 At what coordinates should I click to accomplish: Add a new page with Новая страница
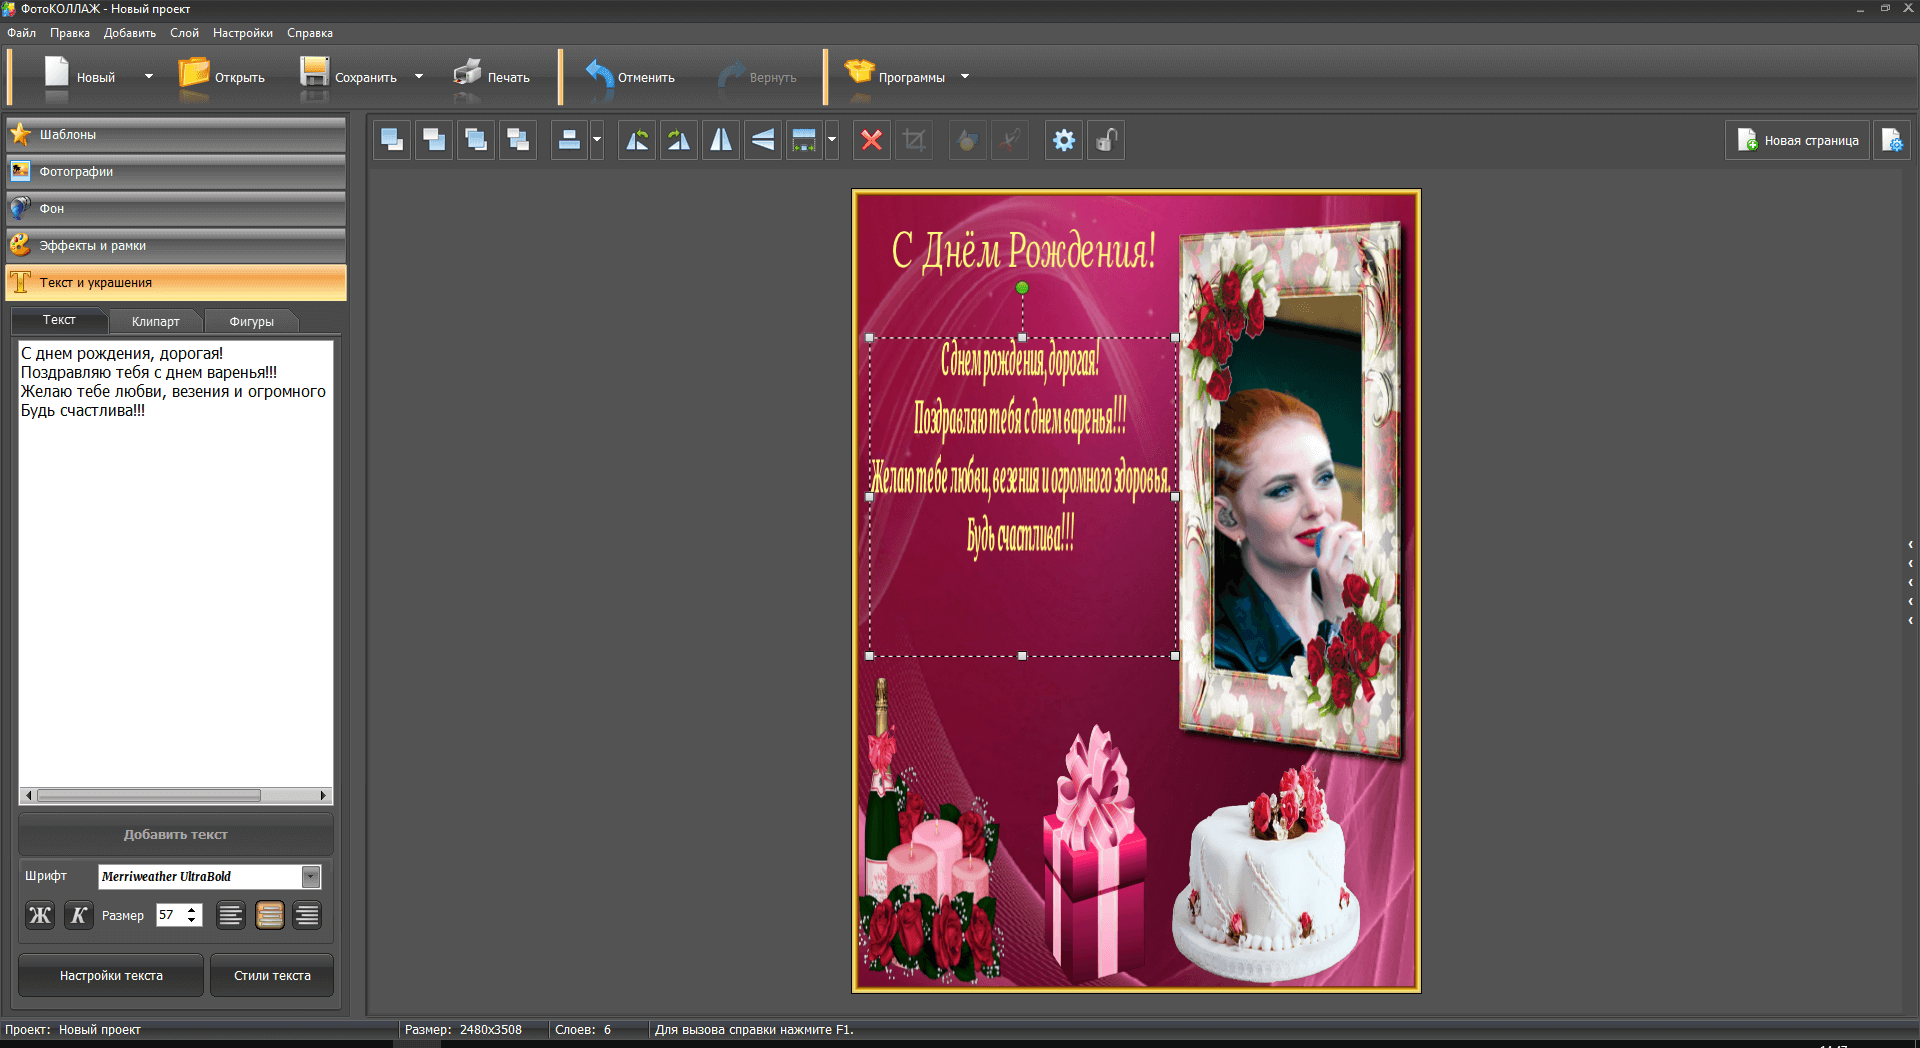[1798, 140]
